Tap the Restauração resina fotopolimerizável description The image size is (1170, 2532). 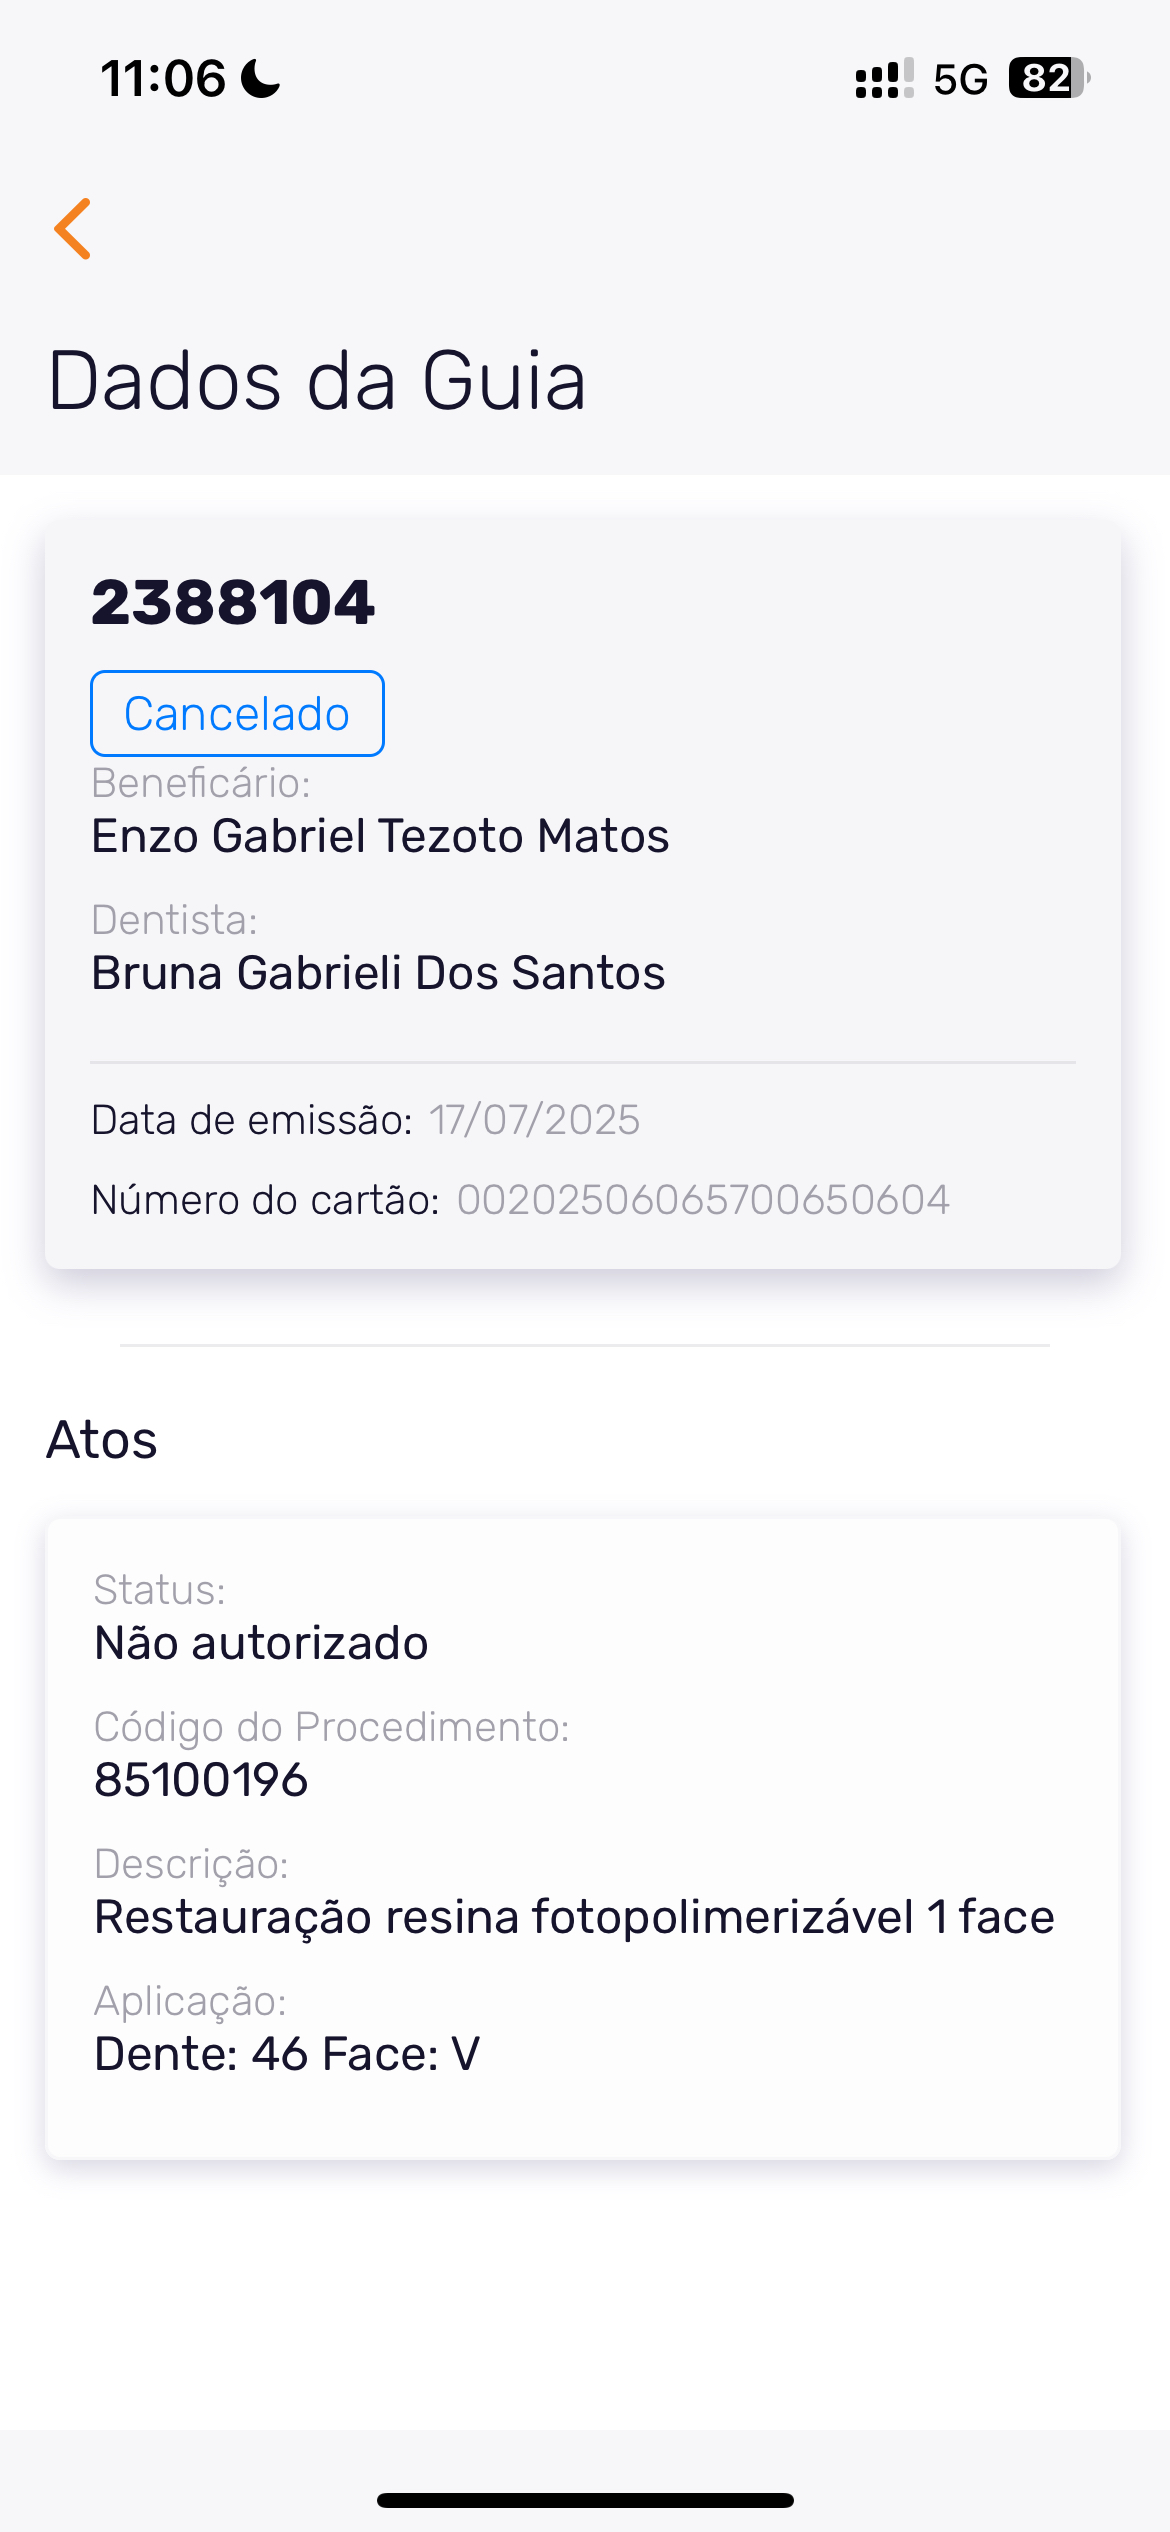(574, 1917)
